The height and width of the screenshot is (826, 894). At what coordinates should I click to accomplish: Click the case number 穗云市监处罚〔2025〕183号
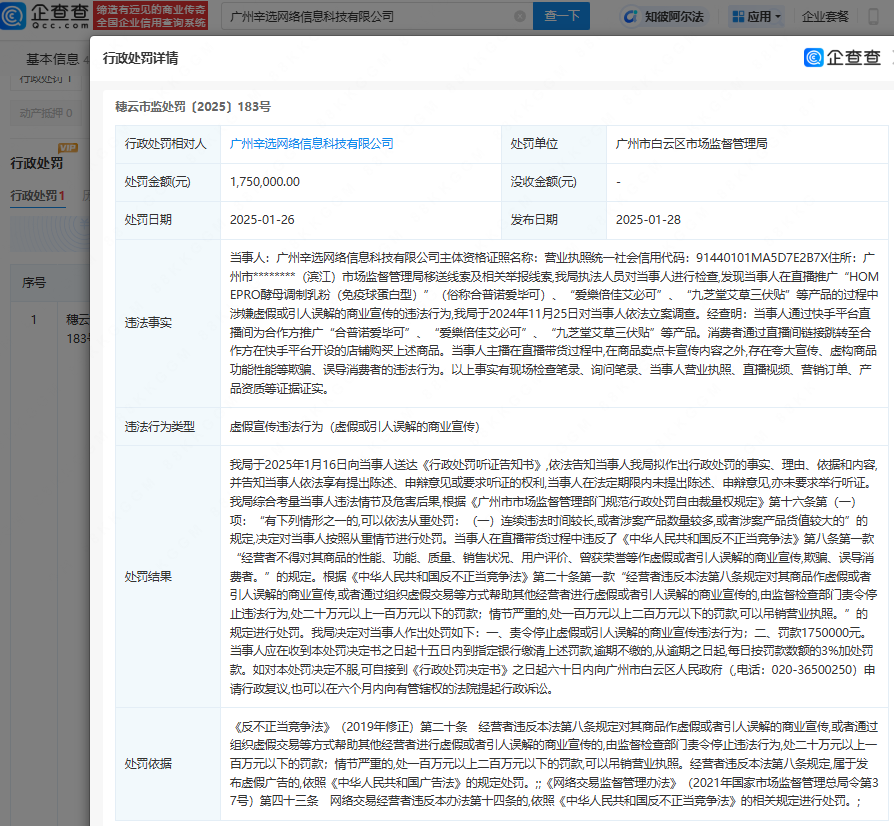click(x=193, y=107)
